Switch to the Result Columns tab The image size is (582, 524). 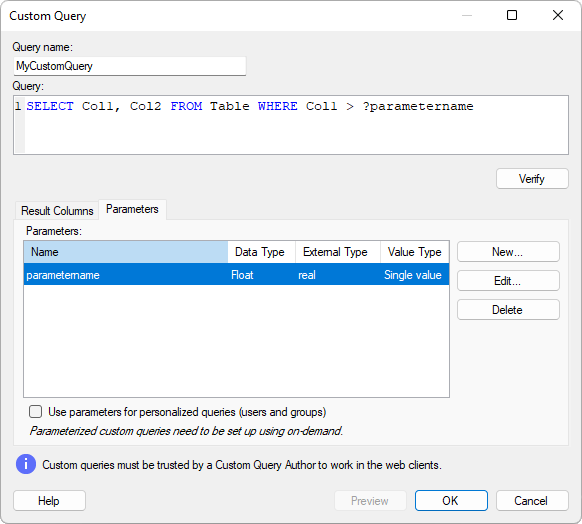click(x=57, y=210)
